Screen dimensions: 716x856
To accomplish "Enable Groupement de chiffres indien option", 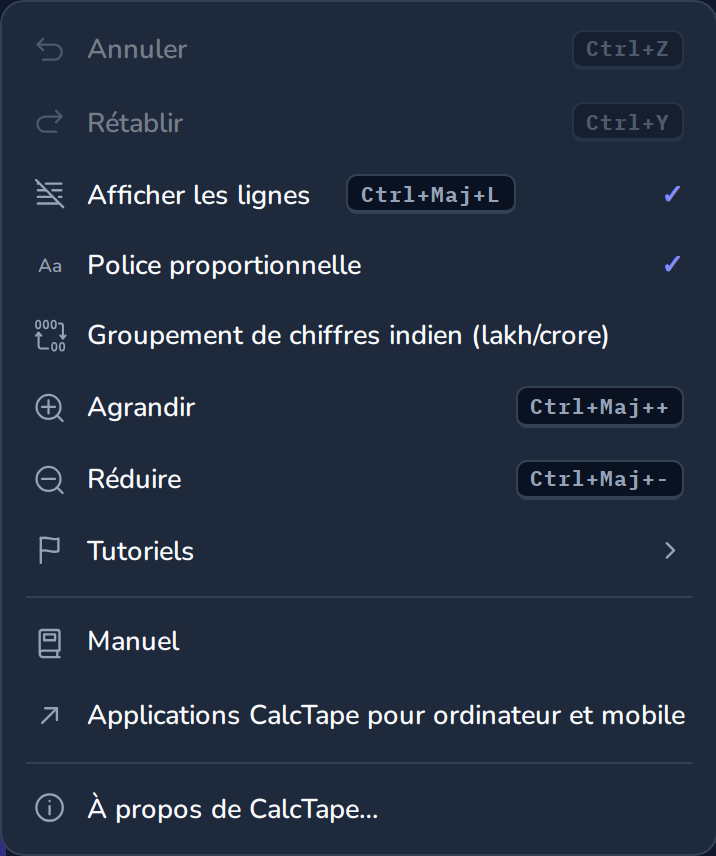I will tap(359, 335).
